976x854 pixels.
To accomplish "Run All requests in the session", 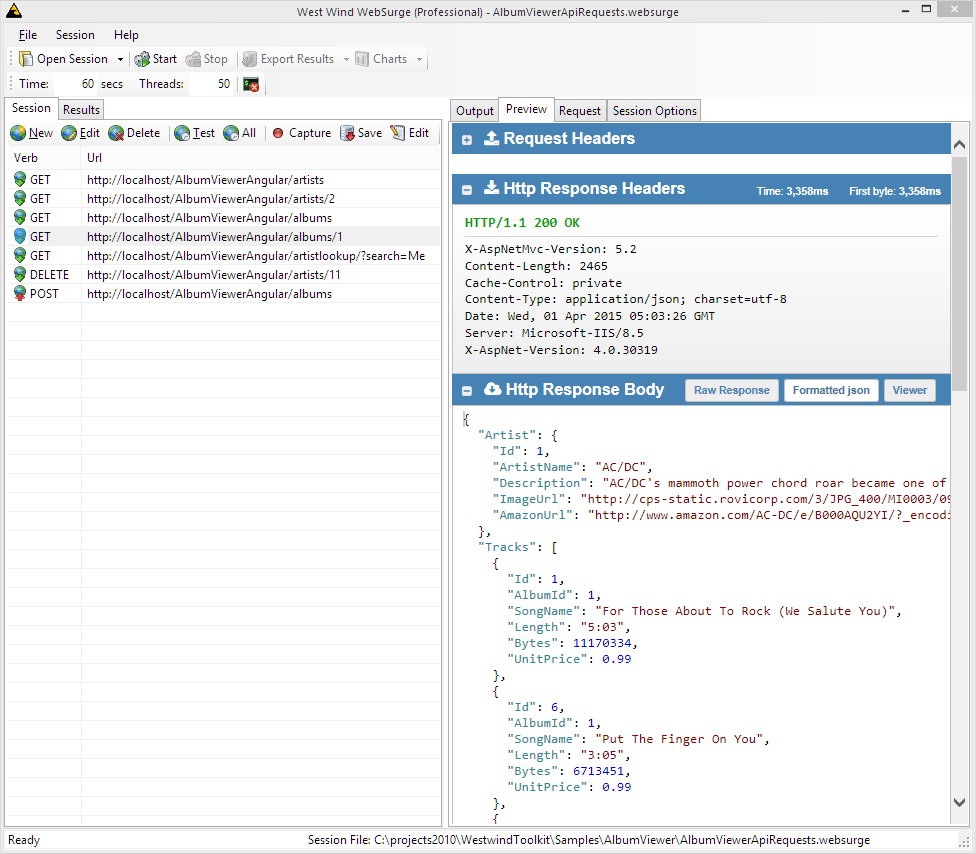I will pyautogui.click(x=240, y=132).
